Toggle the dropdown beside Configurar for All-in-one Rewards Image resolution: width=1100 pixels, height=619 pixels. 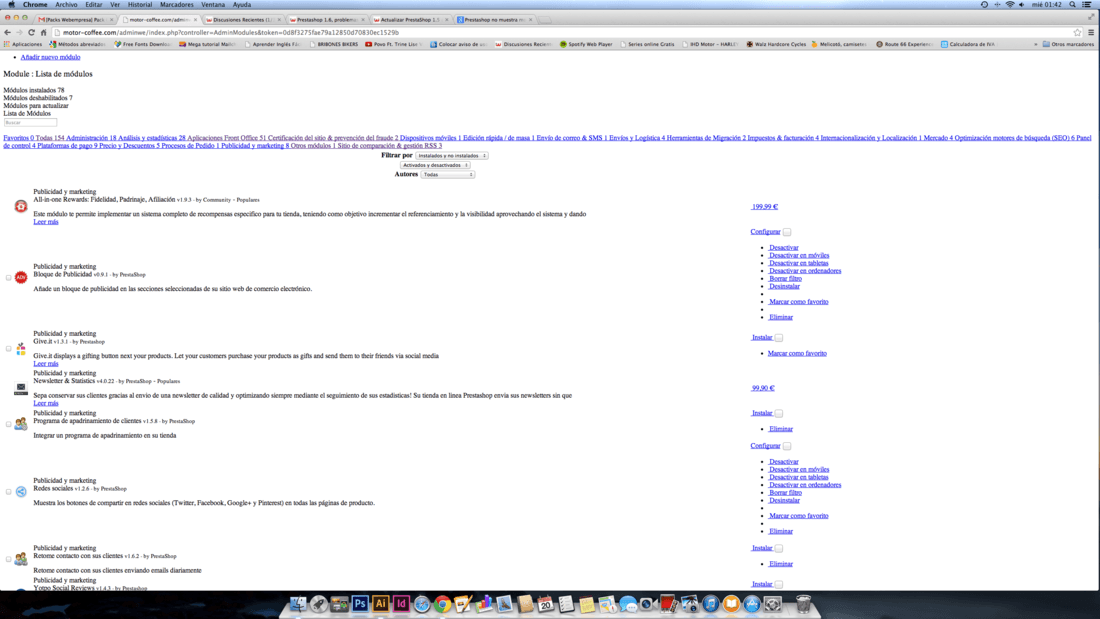tap(787, 232)
